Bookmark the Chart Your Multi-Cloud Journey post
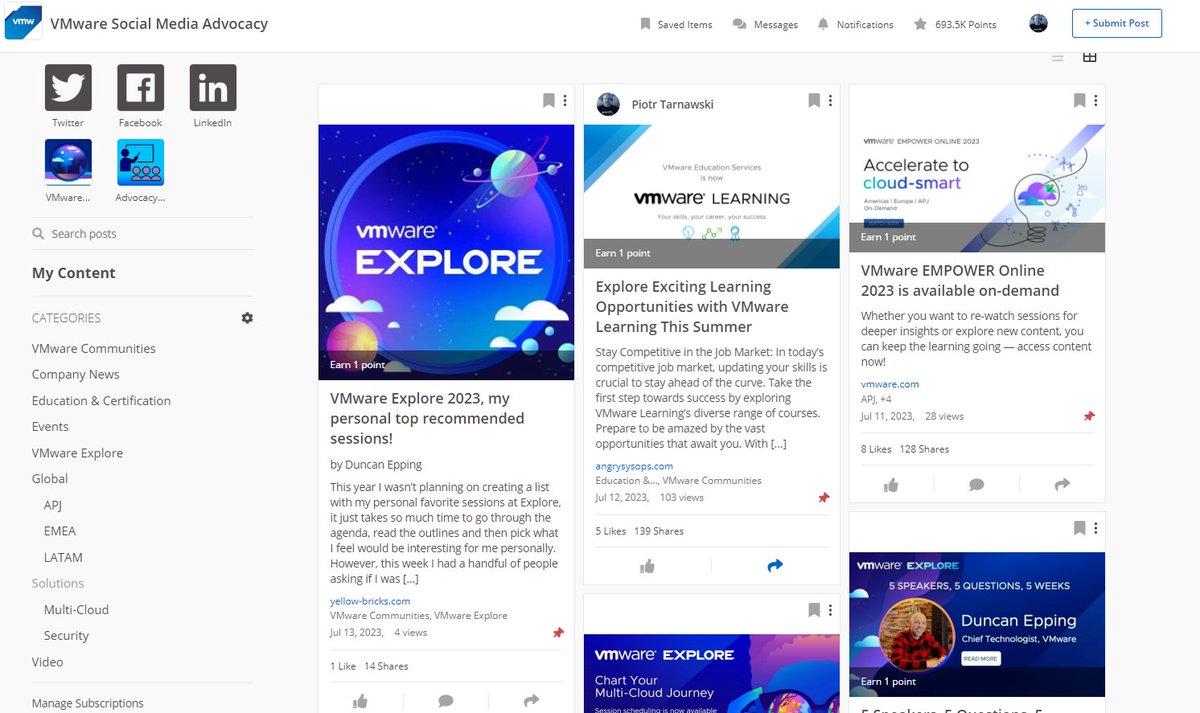The height and width of the screenshot is (713, 1200). [x=814, y=610]
